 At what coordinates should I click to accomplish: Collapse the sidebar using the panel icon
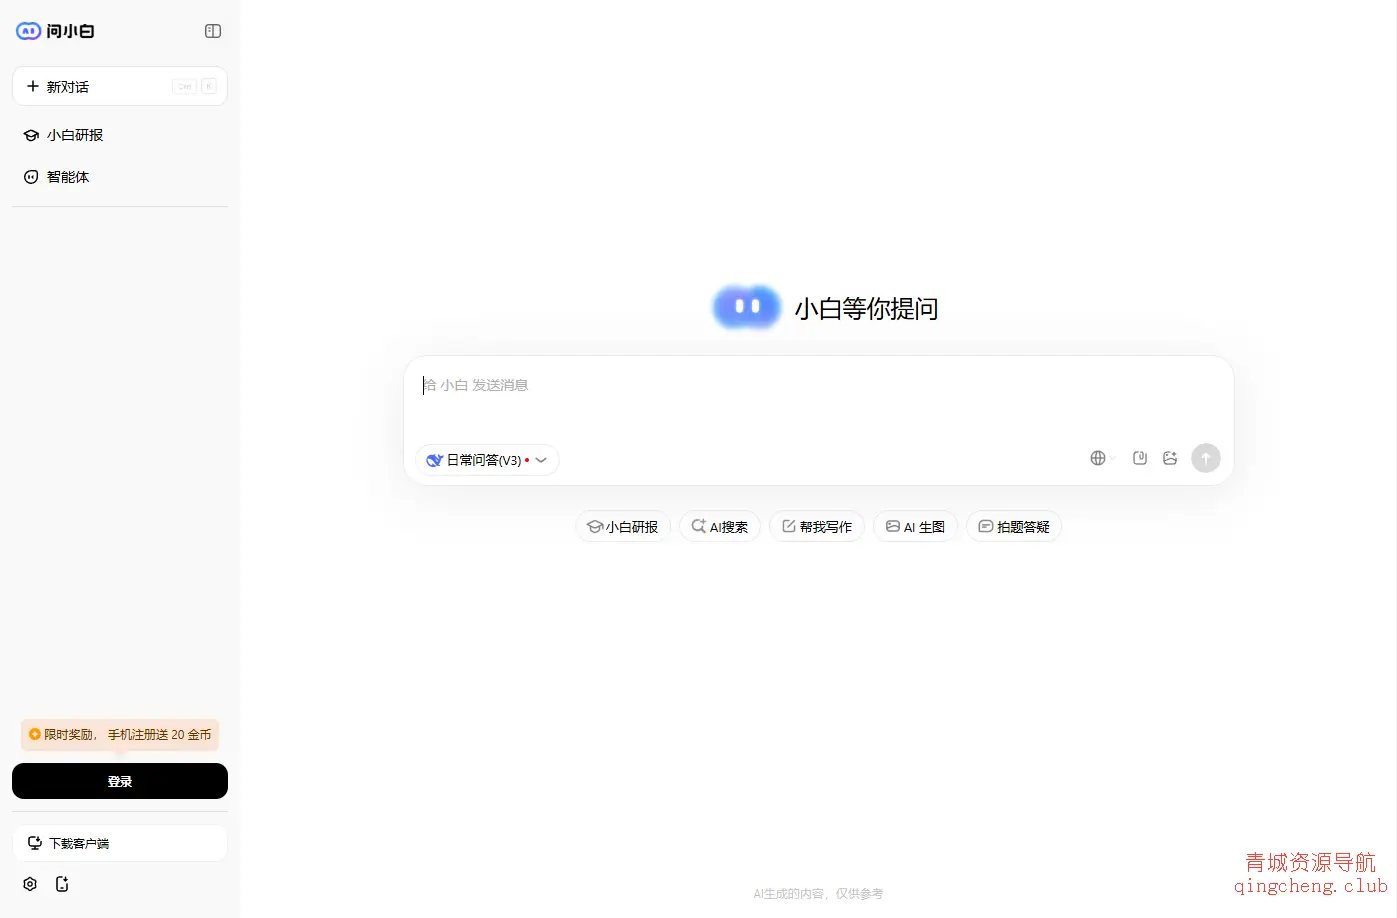pos(212,31)
